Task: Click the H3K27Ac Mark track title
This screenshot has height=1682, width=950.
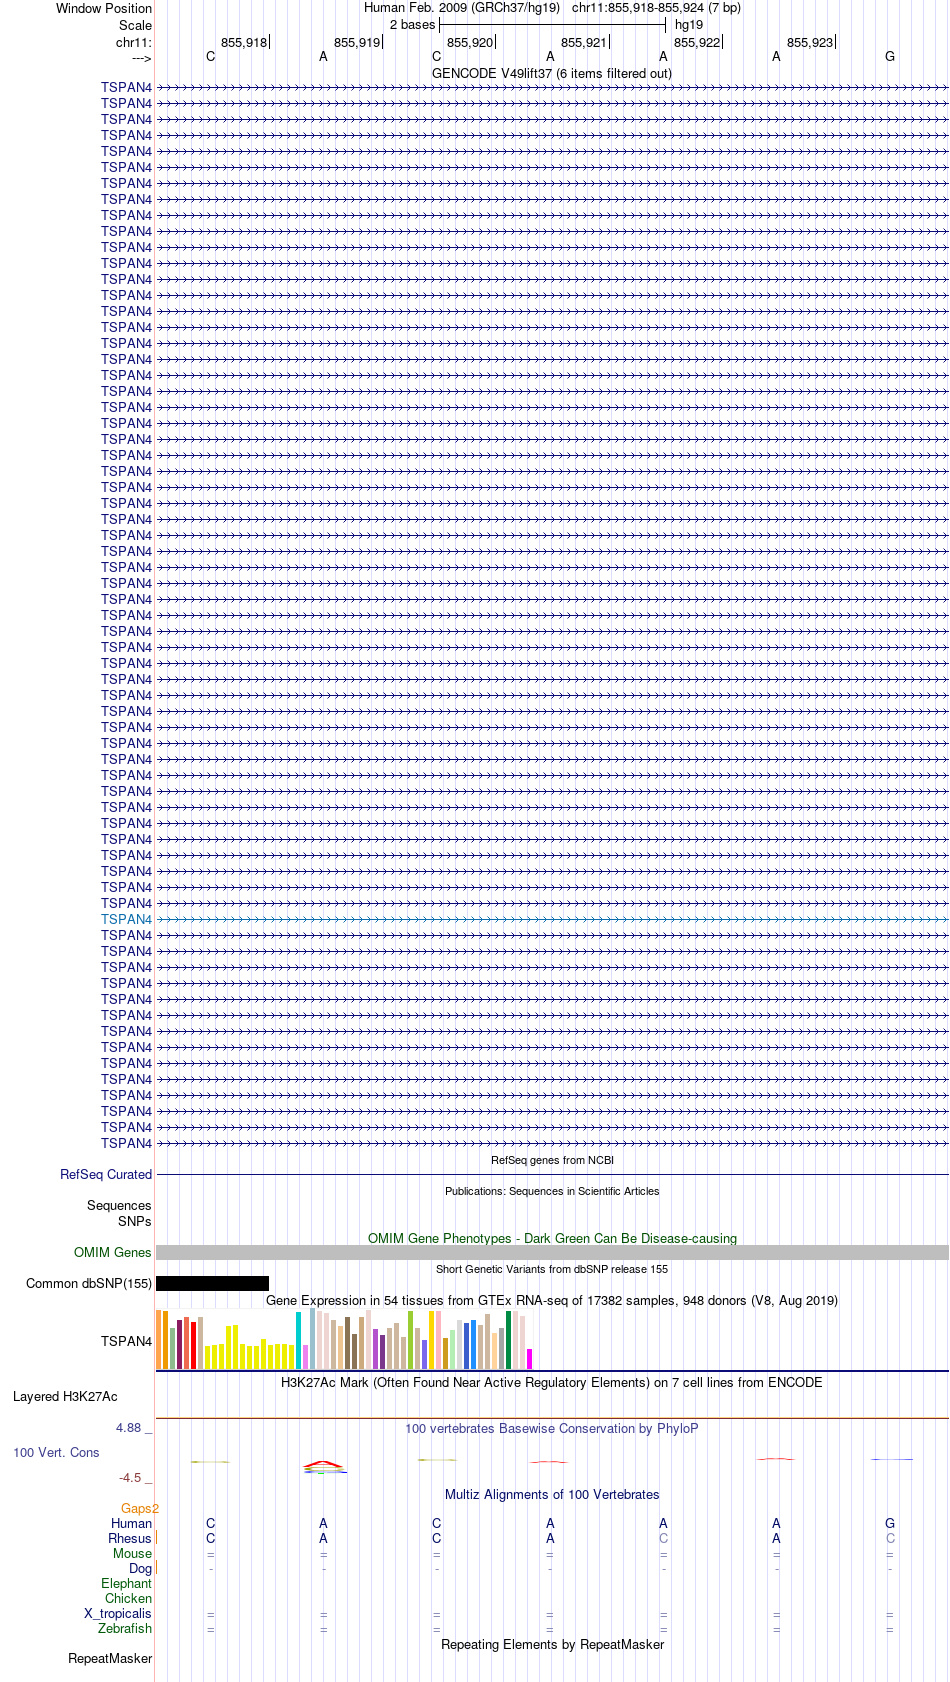Action: 552,1382
